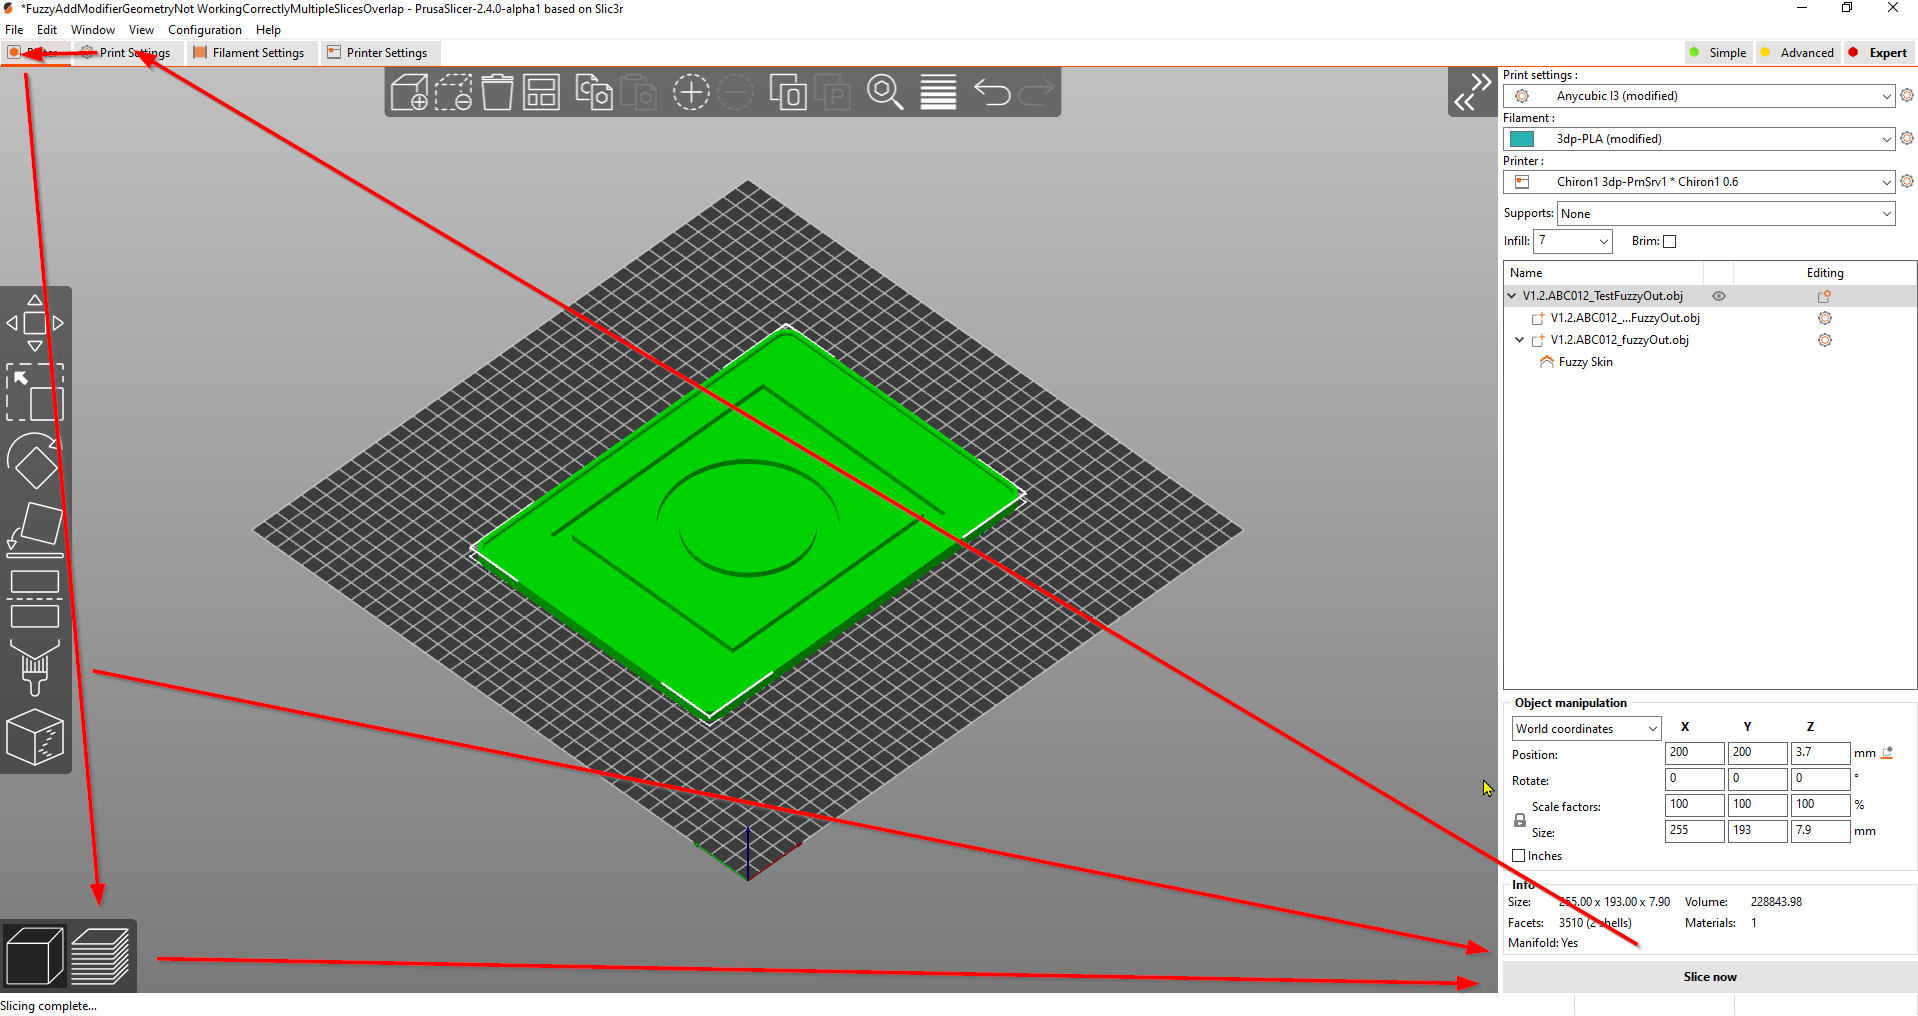Toggle visibility eye of TestFuzzyOut object
This screenshot has width=1918, height=1016.
coord(1719,296)
